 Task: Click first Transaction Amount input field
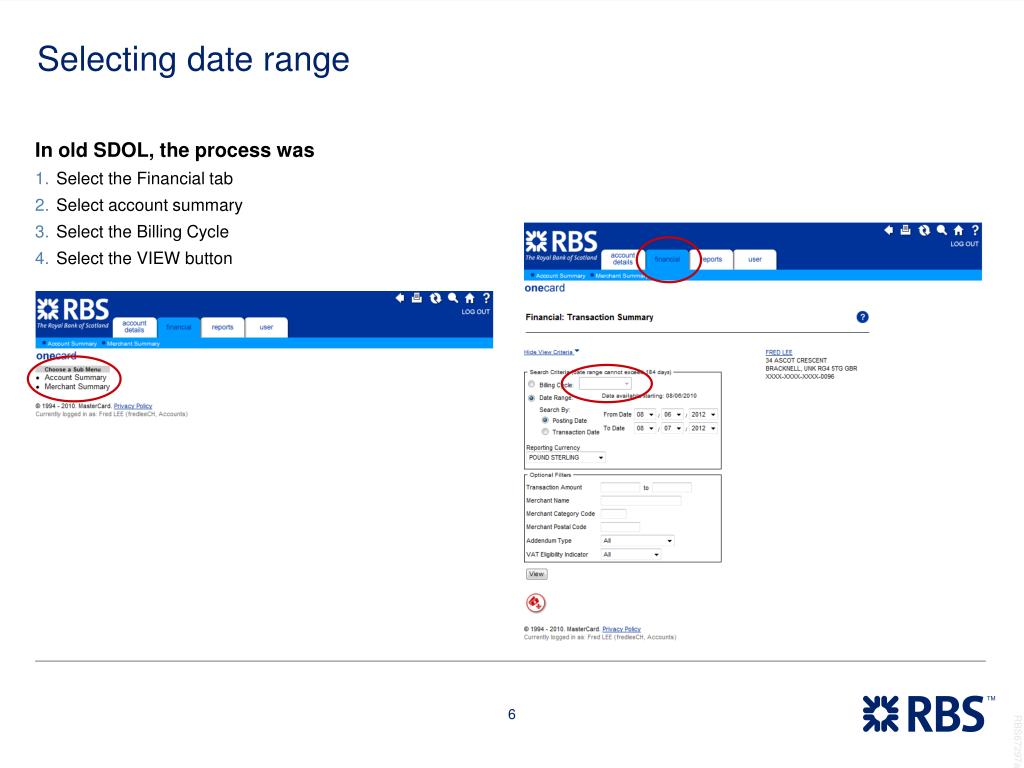(620, 487)
